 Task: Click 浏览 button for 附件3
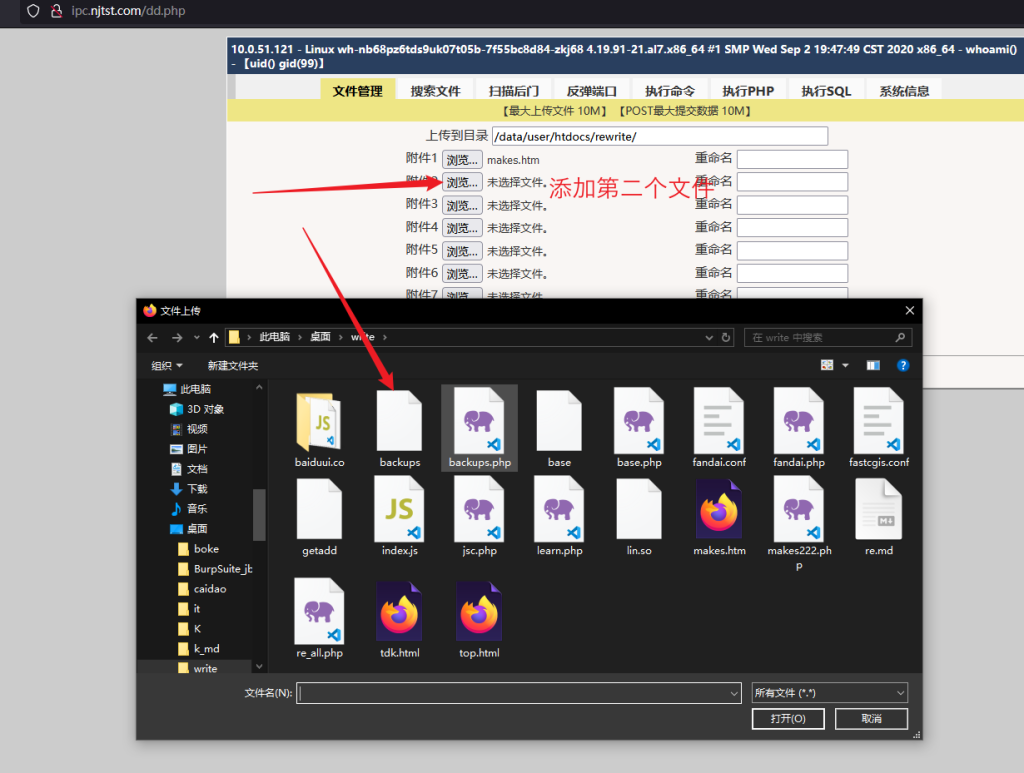[x=462, y=205]
